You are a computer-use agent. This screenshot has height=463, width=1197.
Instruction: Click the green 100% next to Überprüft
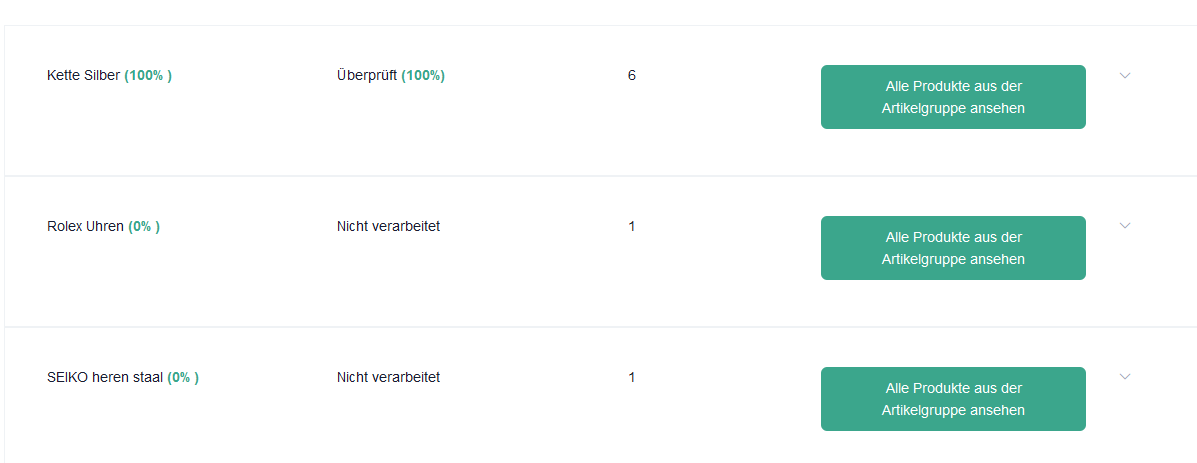(x=423, y=76)
